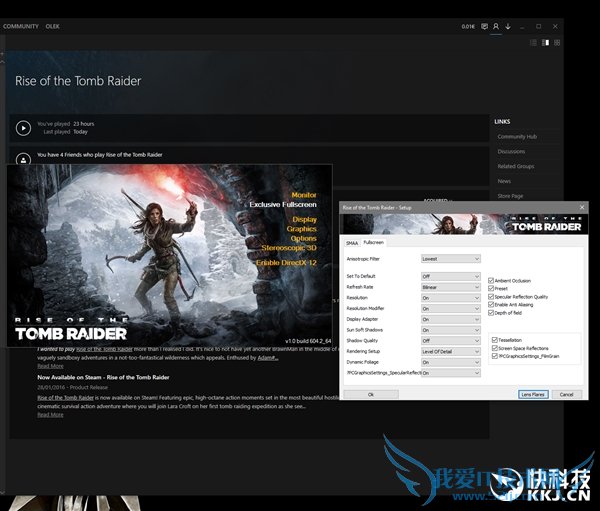
Task: Click the Enable DirectX 12 launcher option
Action: pyautogui.click(x=286, y=263)
